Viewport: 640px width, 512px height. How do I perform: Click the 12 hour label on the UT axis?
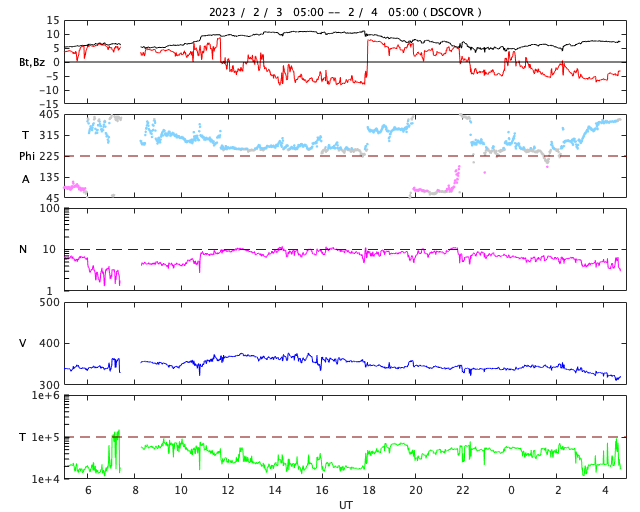point(228,490)
